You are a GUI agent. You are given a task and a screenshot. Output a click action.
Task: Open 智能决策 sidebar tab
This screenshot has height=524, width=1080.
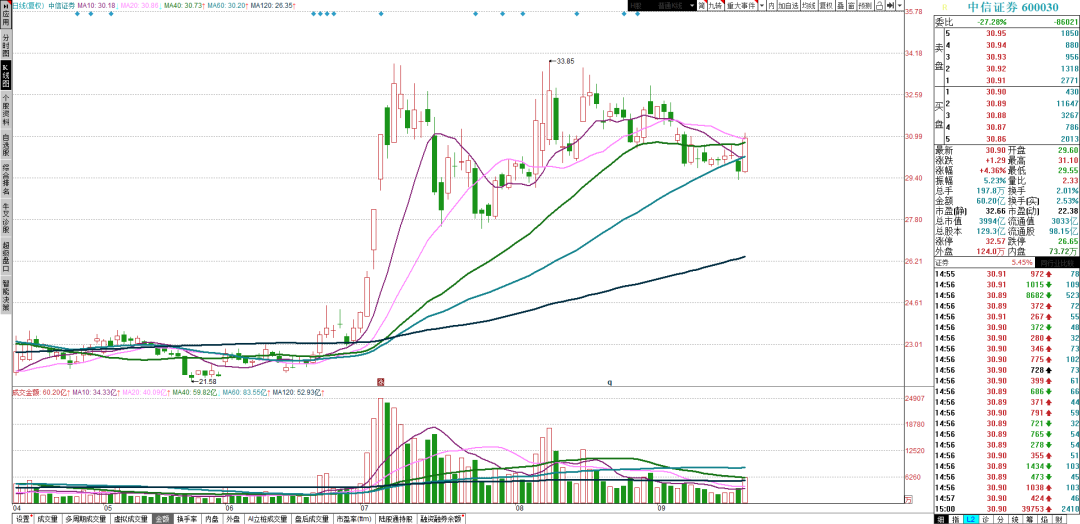pos(6,296)
